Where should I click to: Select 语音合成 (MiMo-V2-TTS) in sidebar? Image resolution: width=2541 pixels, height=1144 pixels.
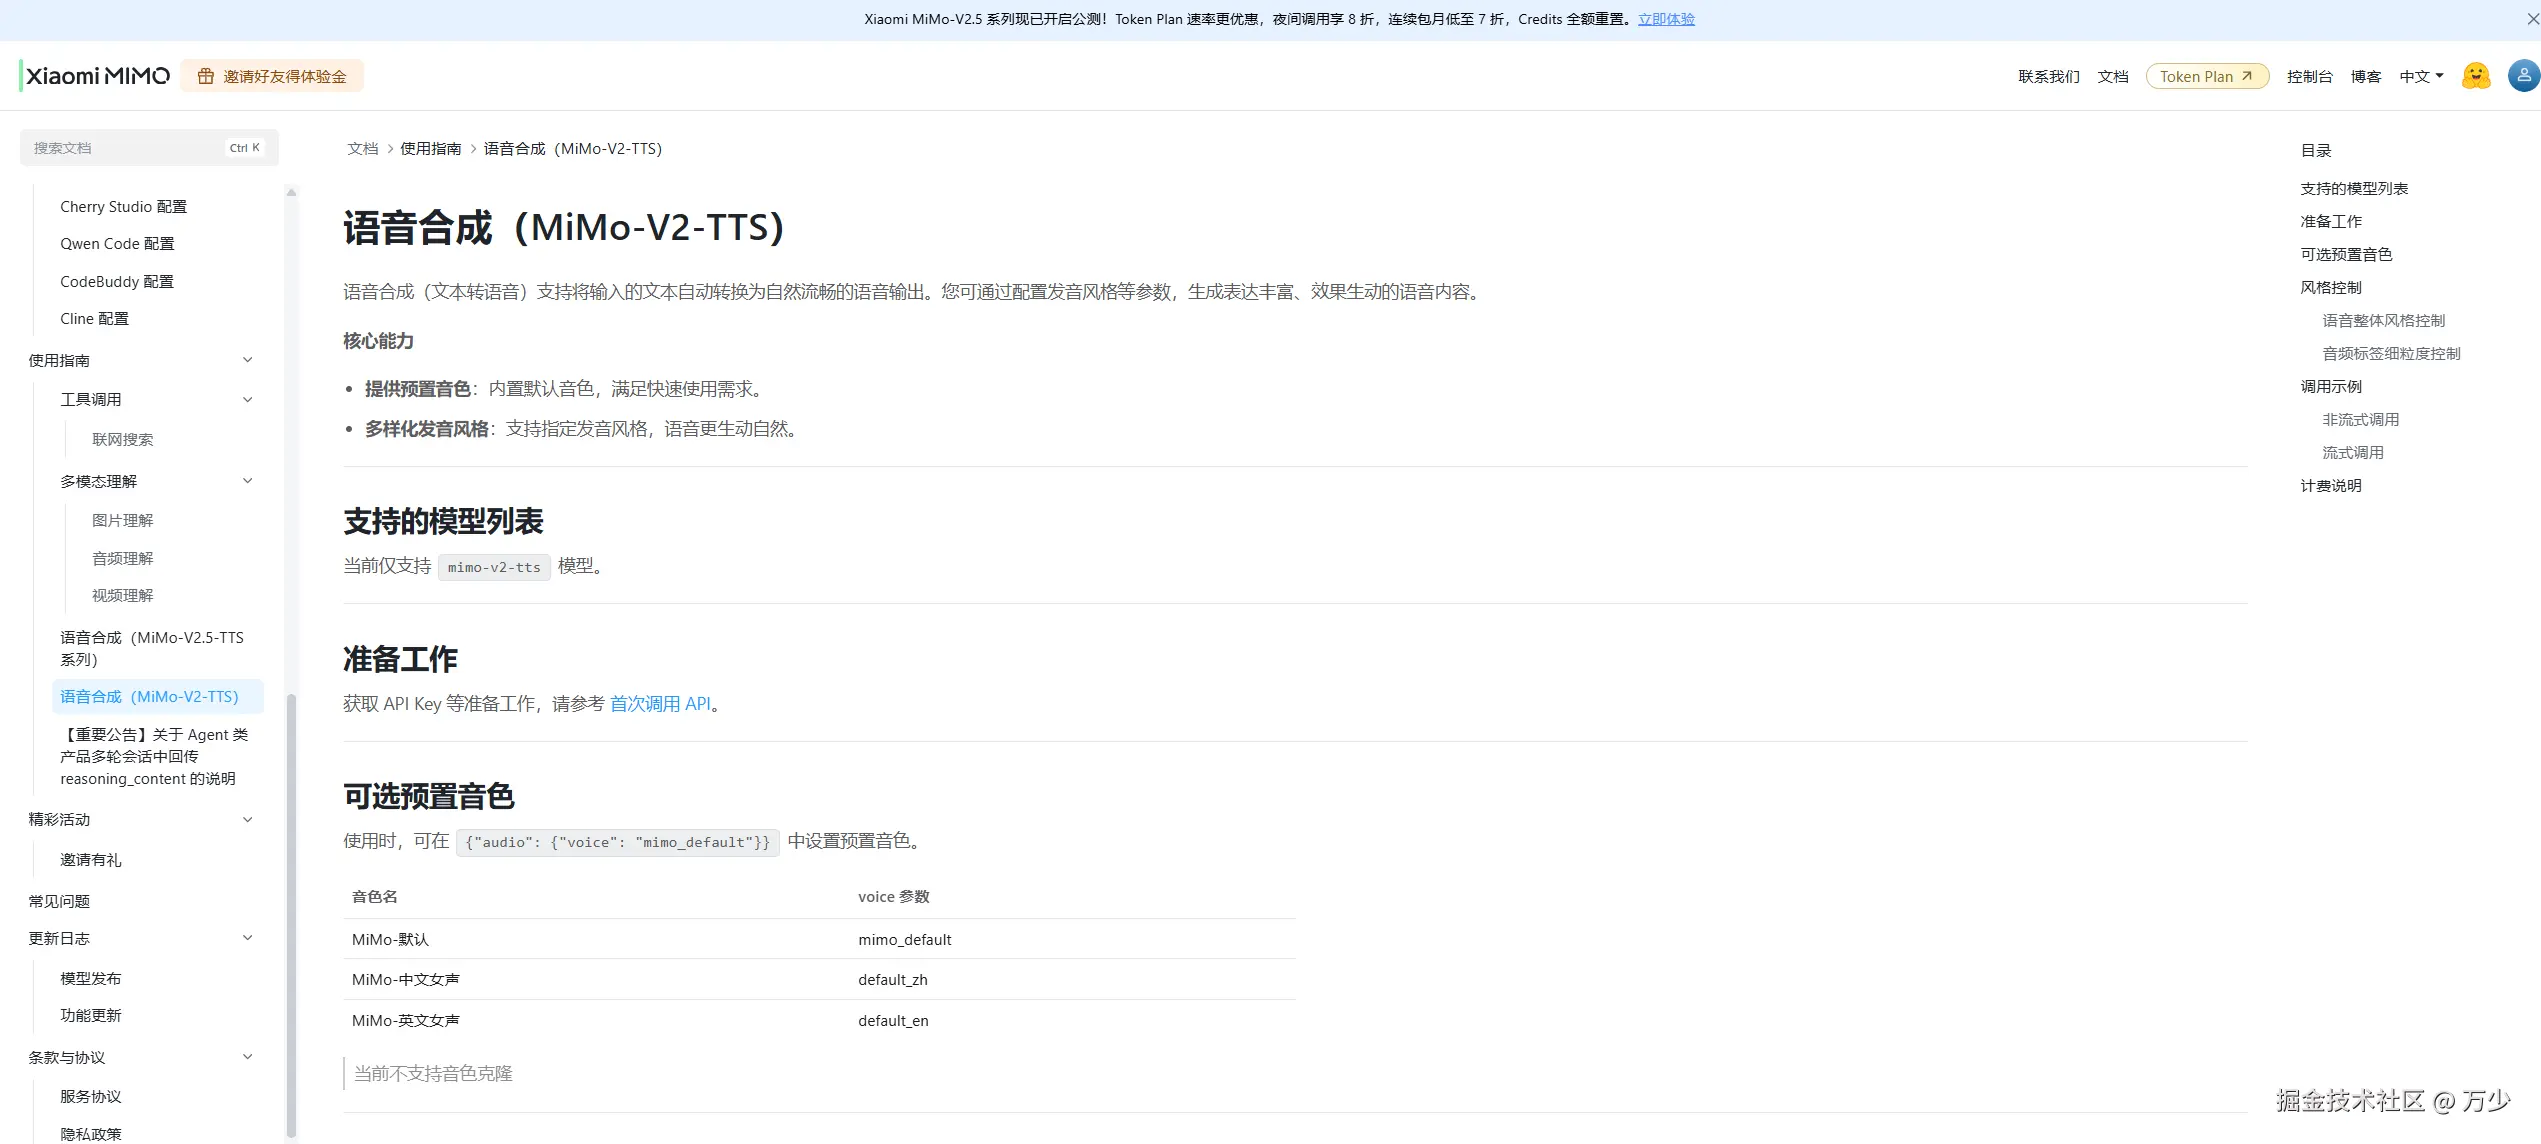point(158,697)
